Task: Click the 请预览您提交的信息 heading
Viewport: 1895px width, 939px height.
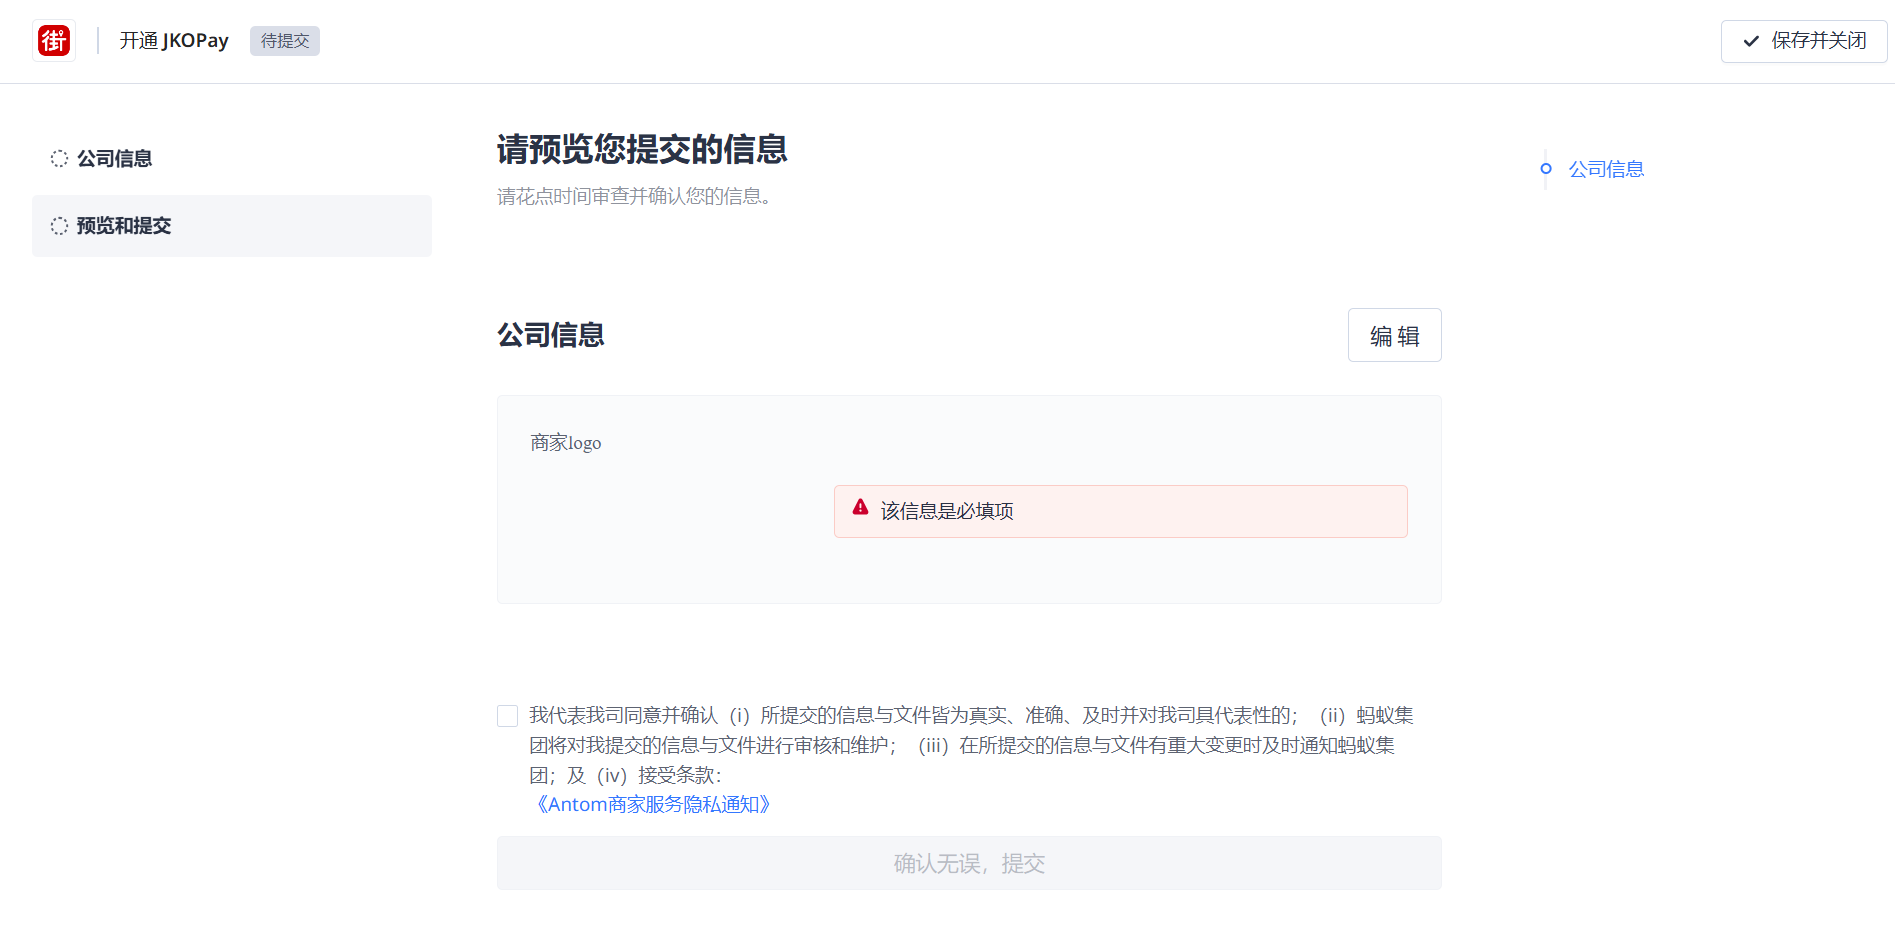Action: [642, 150]
